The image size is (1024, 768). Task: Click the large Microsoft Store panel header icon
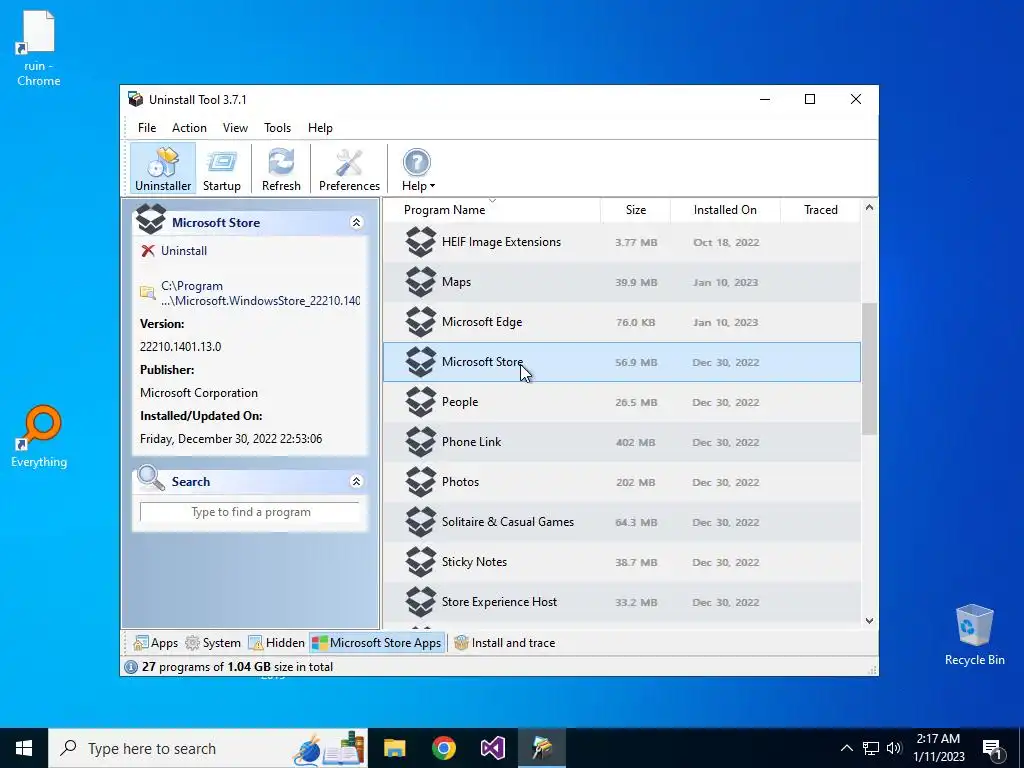pos(151,219)
